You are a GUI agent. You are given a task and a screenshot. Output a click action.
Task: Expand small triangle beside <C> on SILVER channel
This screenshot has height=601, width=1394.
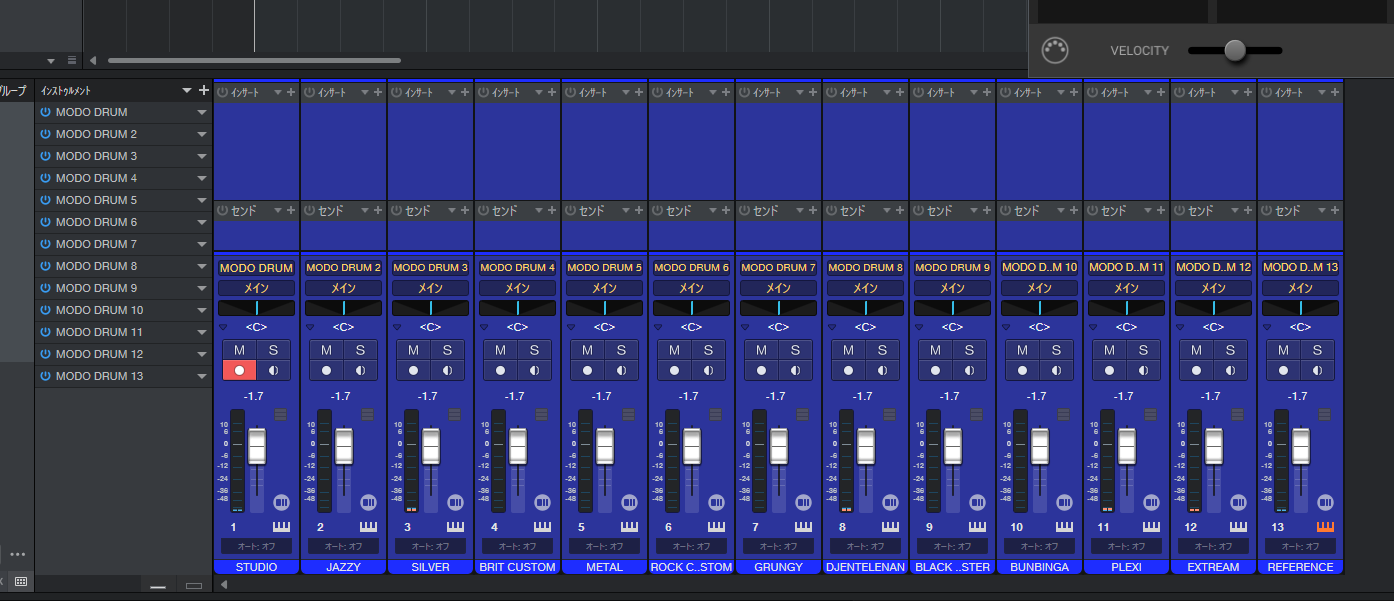click(x=397, y=327)
